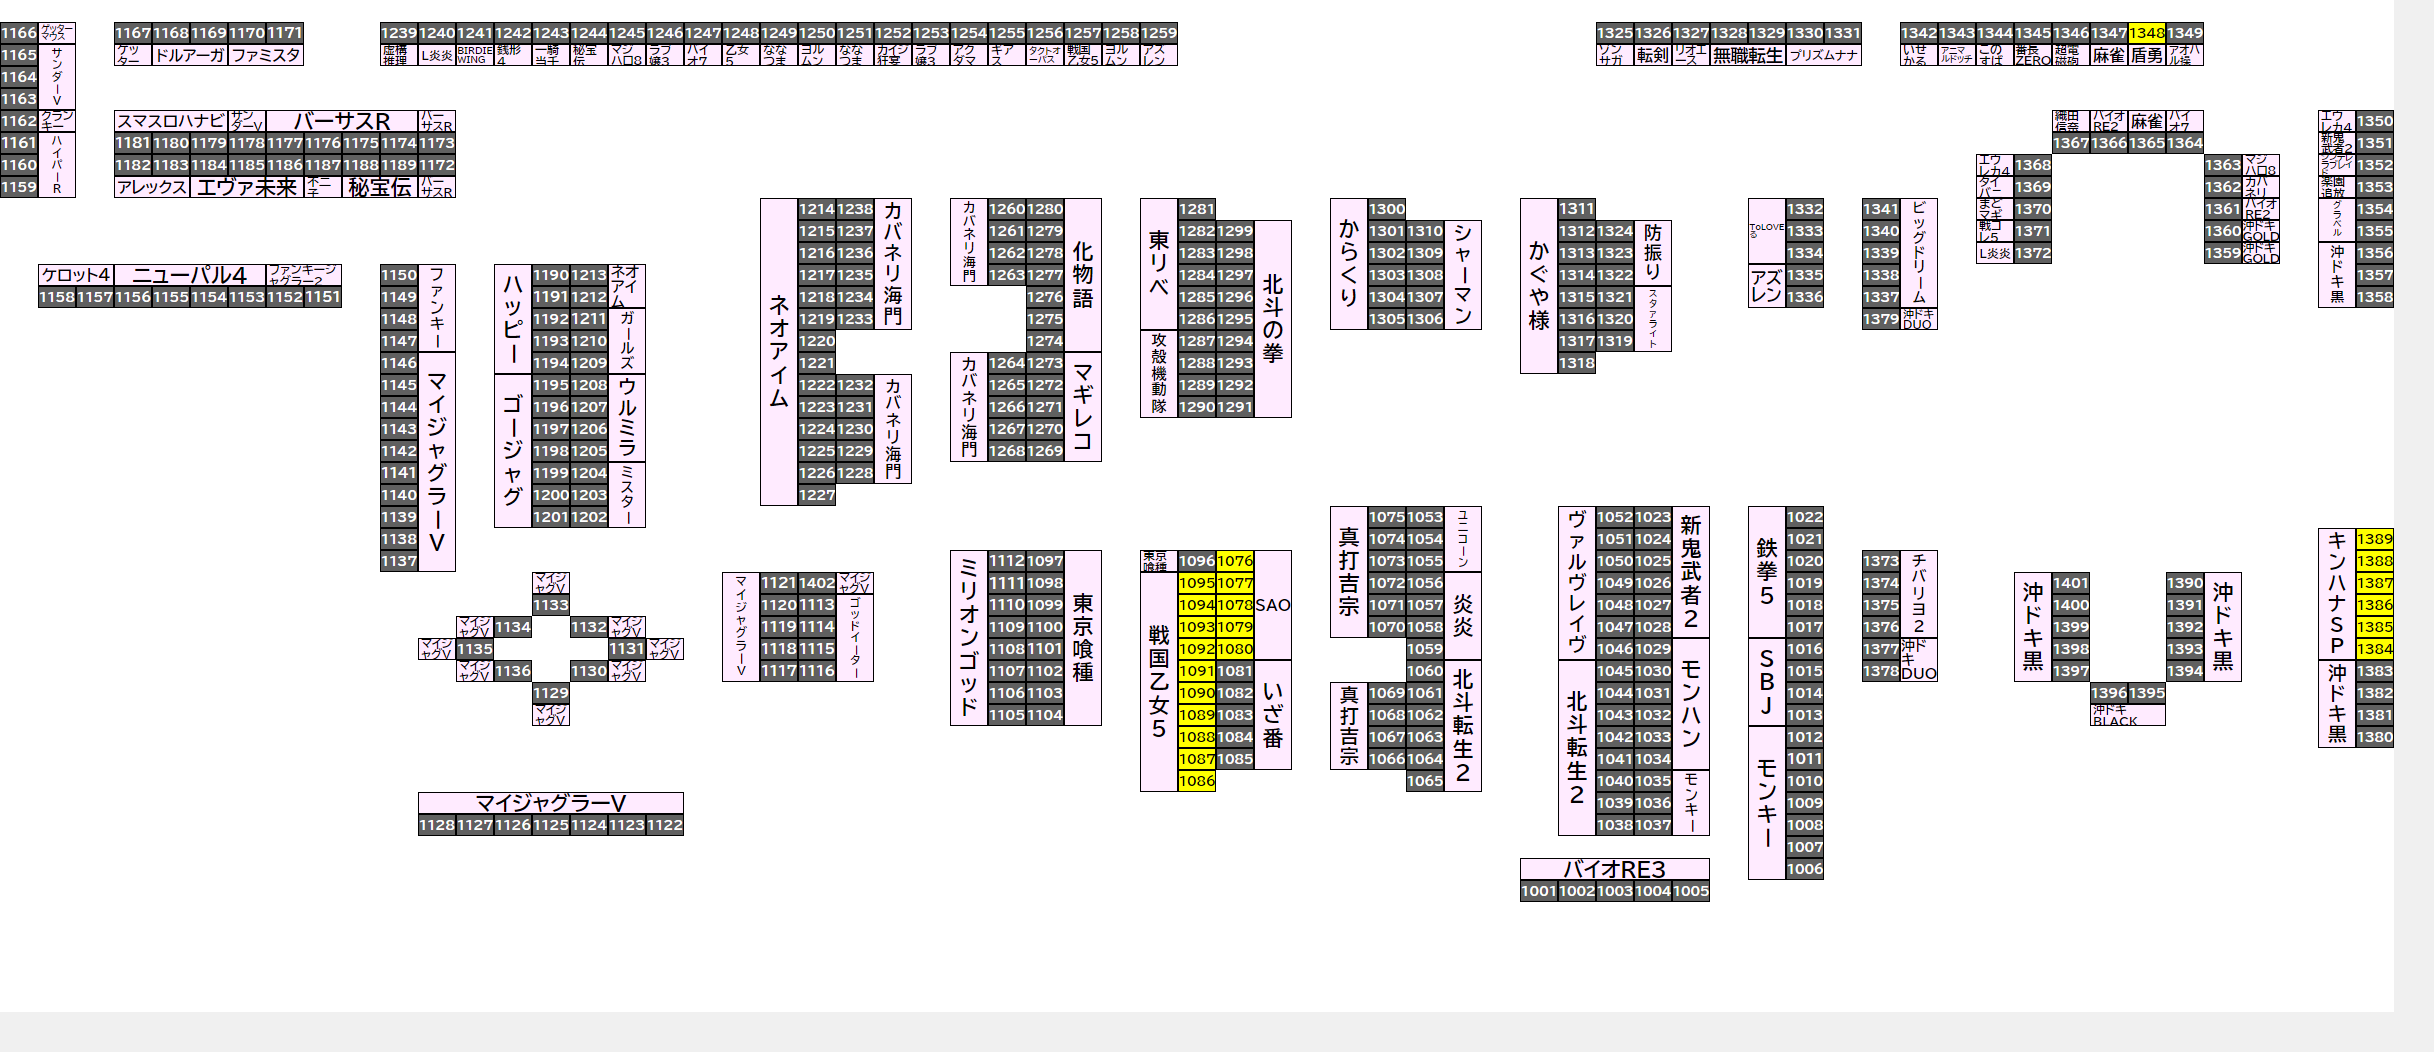Viewport: 2434px width, 1052px height.
Task: Select the 鉄拳5 label
Action: [1767, 572]
